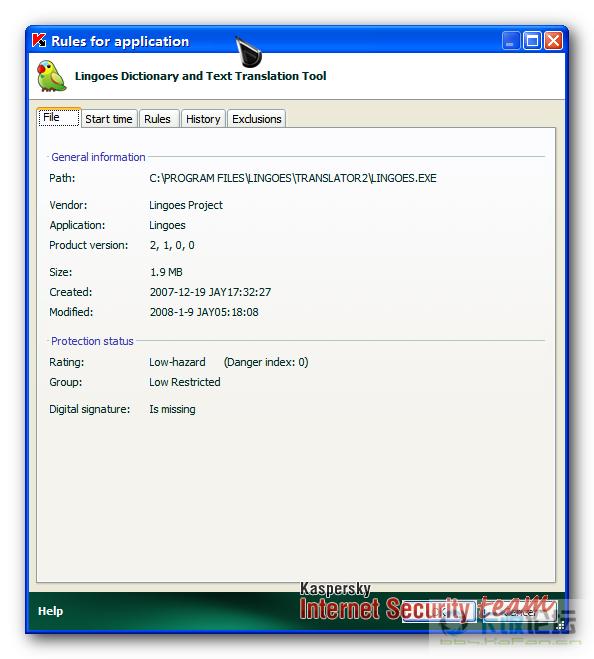Close the Rules for application window
The height and width of the screenshot is (659, 594).
tap(553, 41)
